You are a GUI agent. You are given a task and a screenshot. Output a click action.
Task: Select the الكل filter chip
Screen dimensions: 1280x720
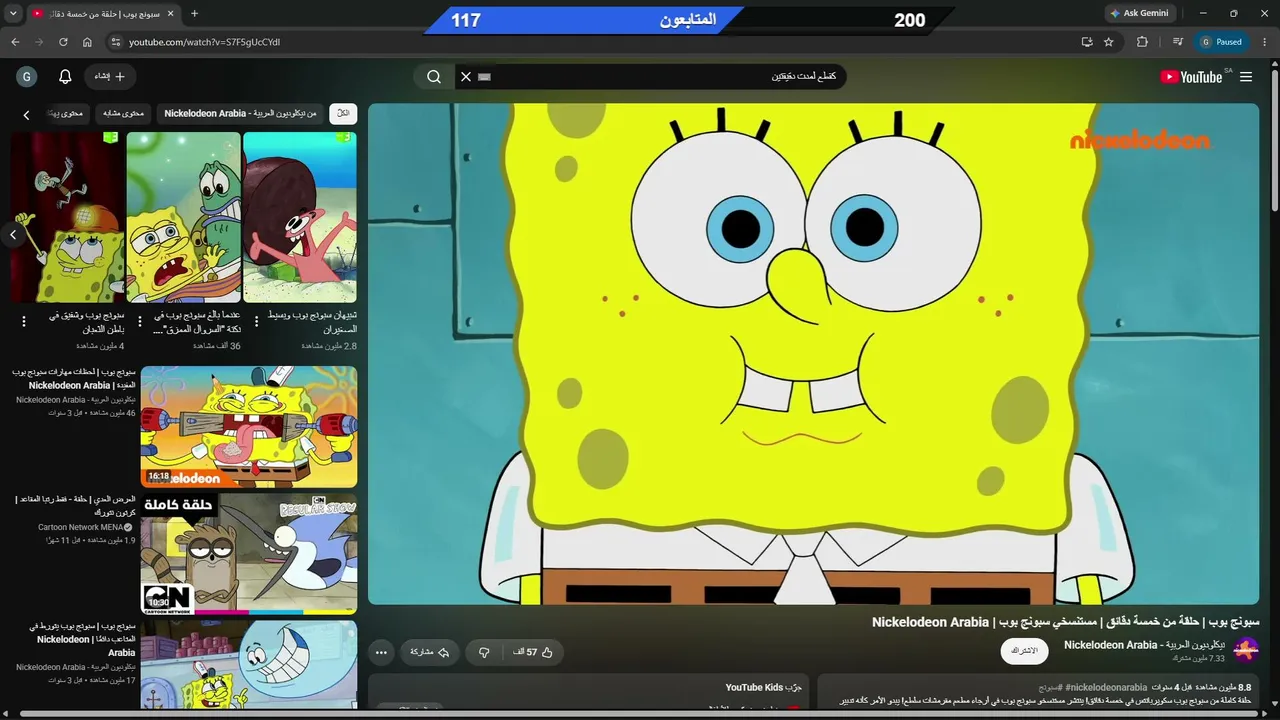click(x=343, y=113)
